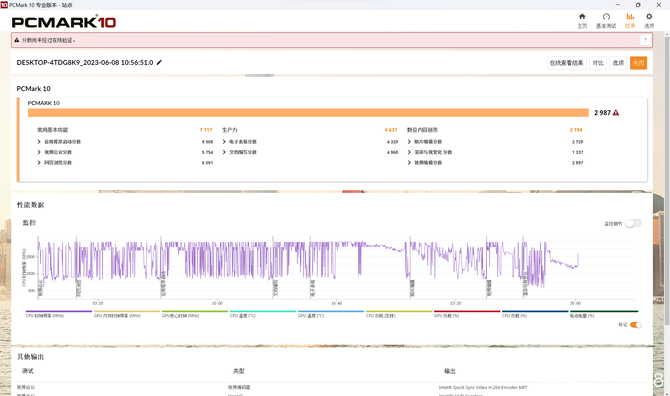Toggle the monitoring details (监控细节) switch
Image resolution: width=670 pixels, height=396 pixels.
pos(633,223)
